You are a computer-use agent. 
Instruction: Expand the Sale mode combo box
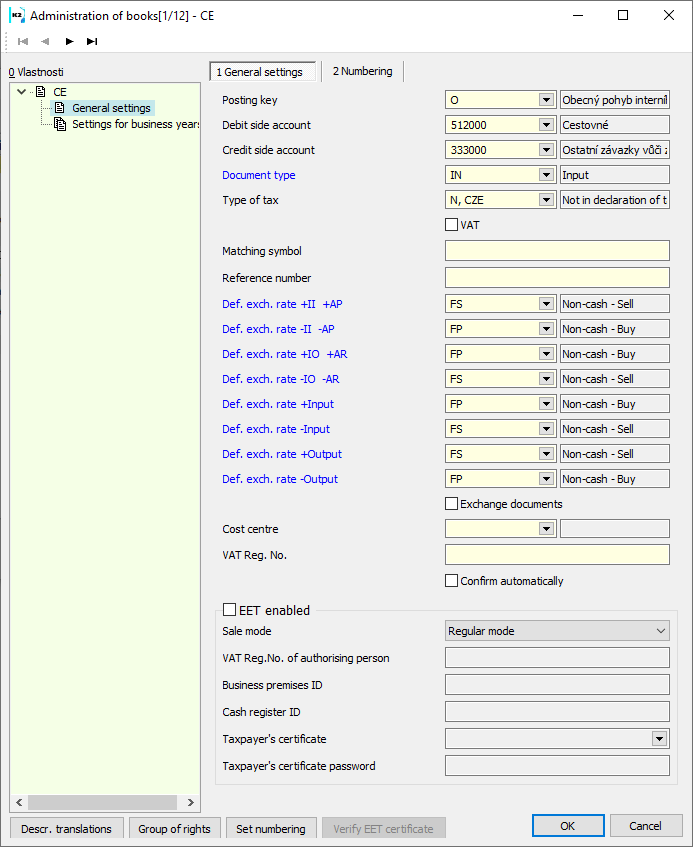(x=660, y=631)
